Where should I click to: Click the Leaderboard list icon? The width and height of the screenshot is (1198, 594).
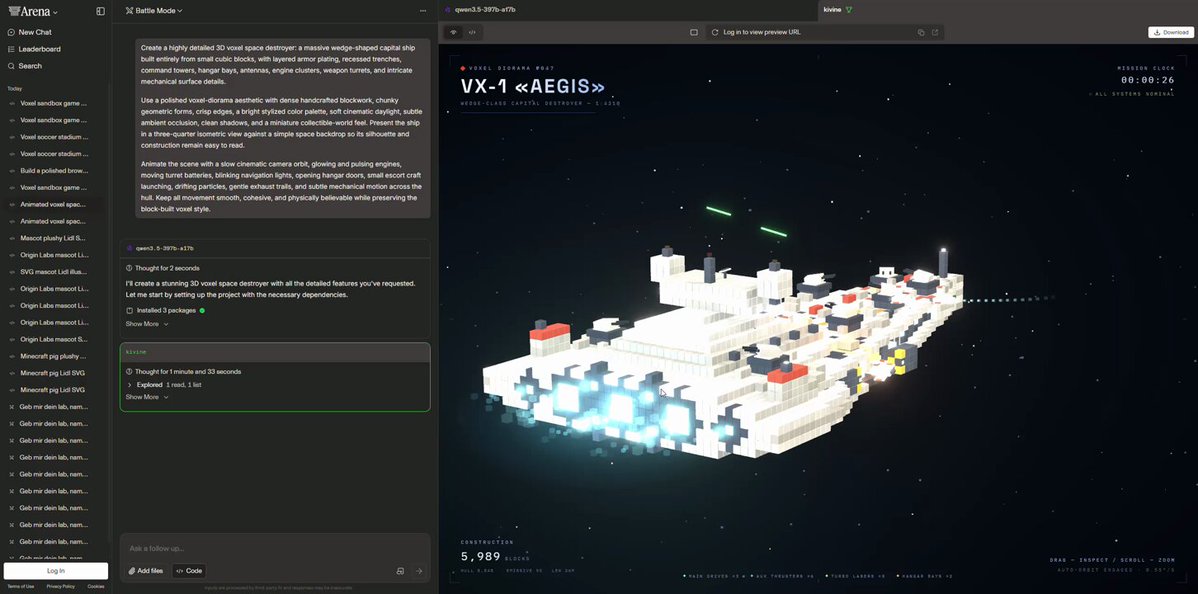pos(11,49)
